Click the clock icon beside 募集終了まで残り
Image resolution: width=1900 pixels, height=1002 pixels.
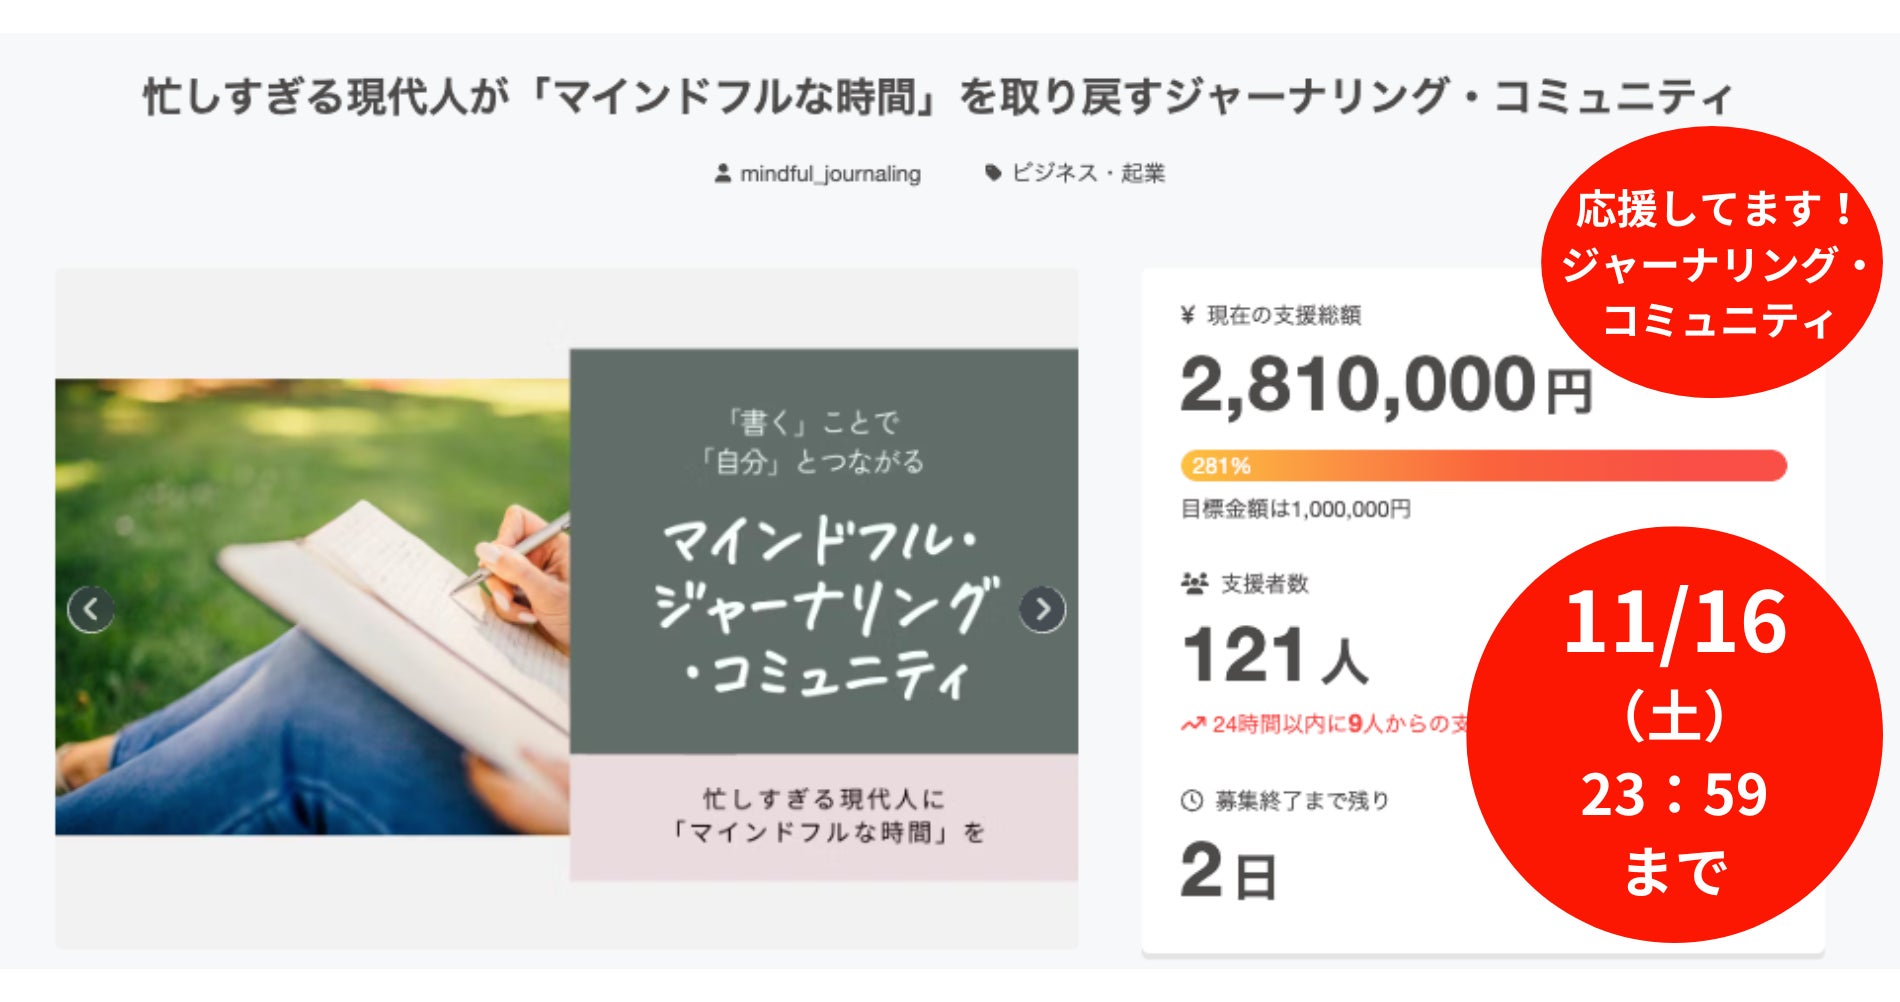click(1192, 801)
